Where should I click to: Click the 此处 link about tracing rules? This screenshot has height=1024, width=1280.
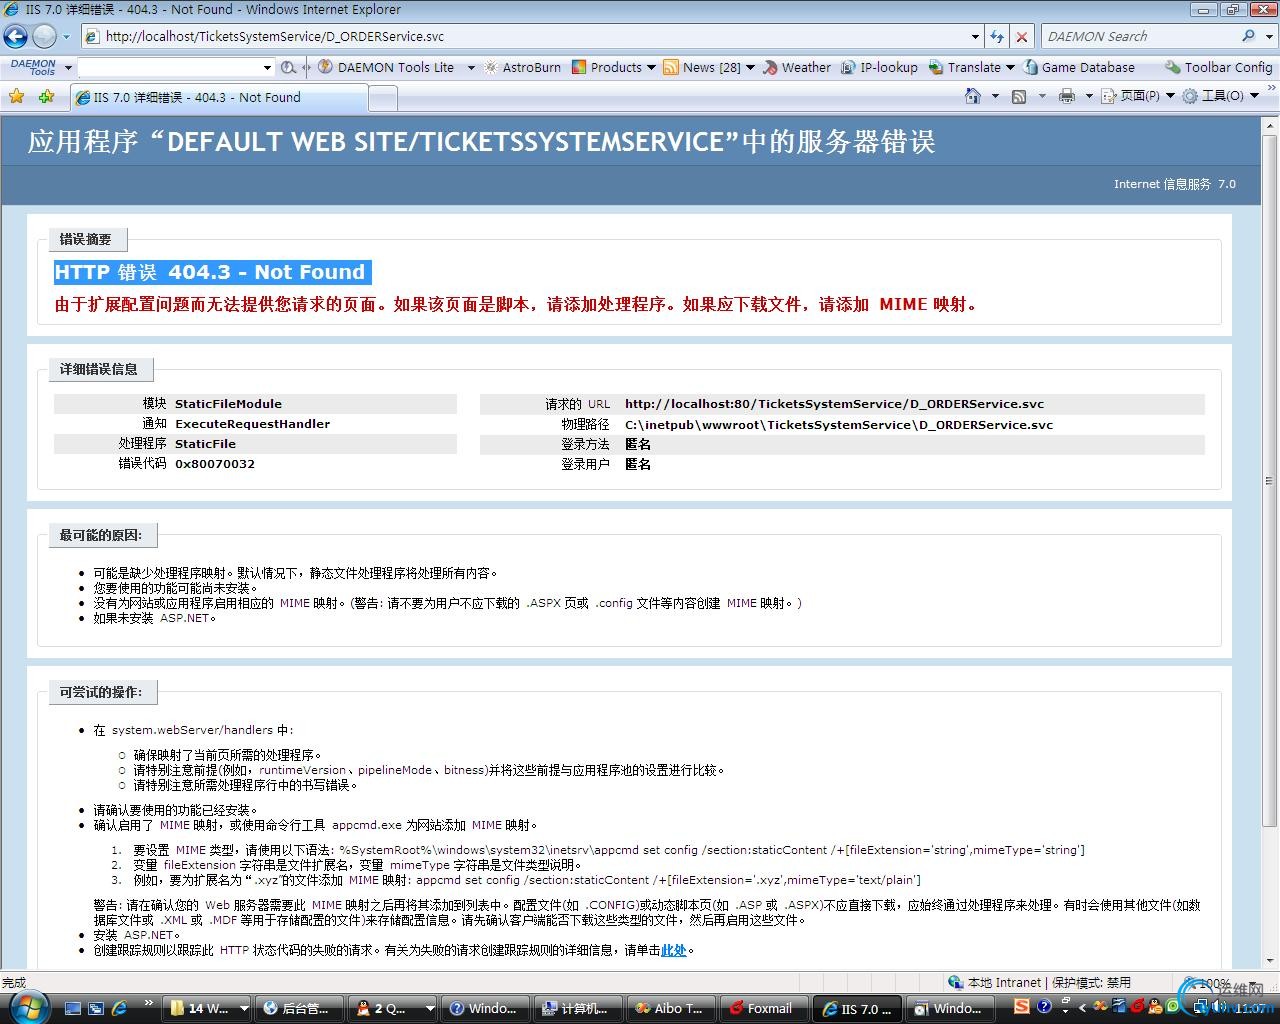pyautogui.click(x=673, y=950)
